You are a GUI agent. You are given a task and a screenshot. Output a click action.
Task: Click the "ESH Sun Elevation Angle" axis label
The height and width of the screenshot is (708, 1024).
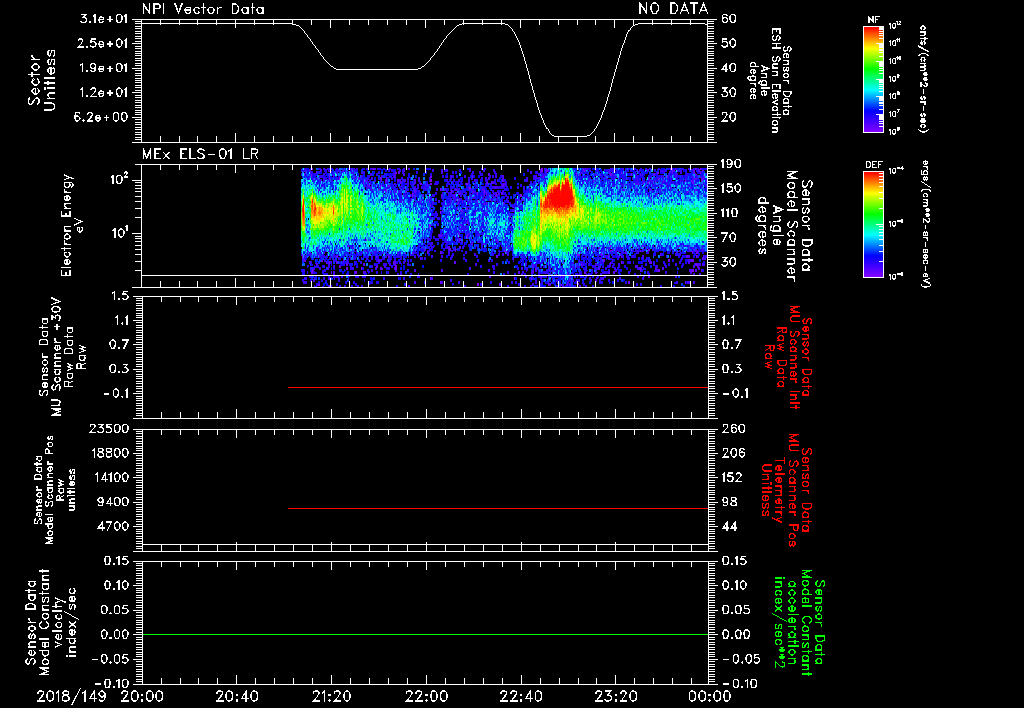pyautogui.click(x=770, y=80)
